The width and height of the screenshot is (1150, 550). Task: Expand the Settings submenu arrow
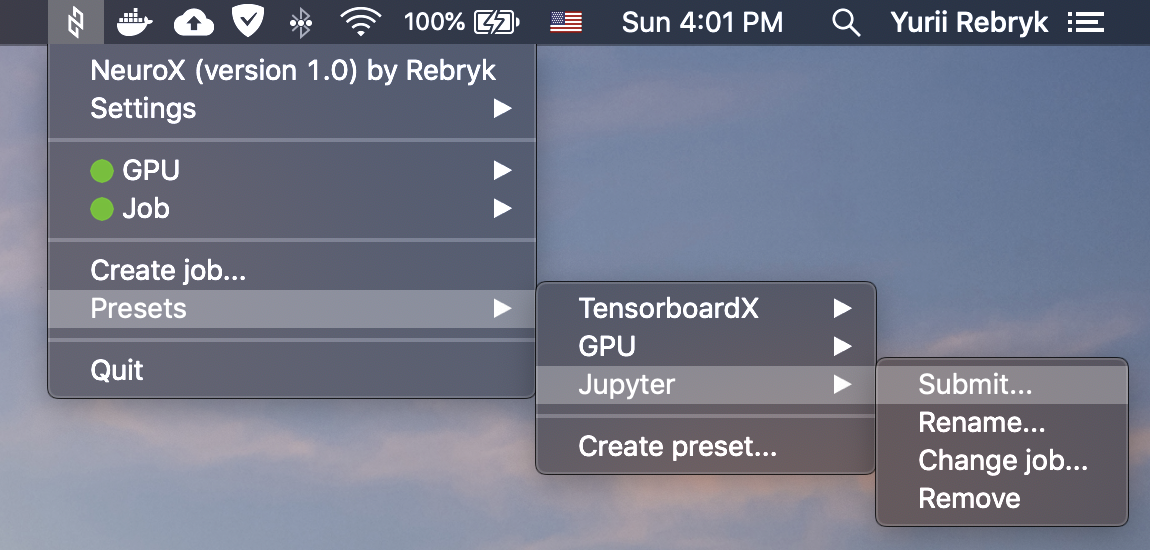(x=502, y=109)
